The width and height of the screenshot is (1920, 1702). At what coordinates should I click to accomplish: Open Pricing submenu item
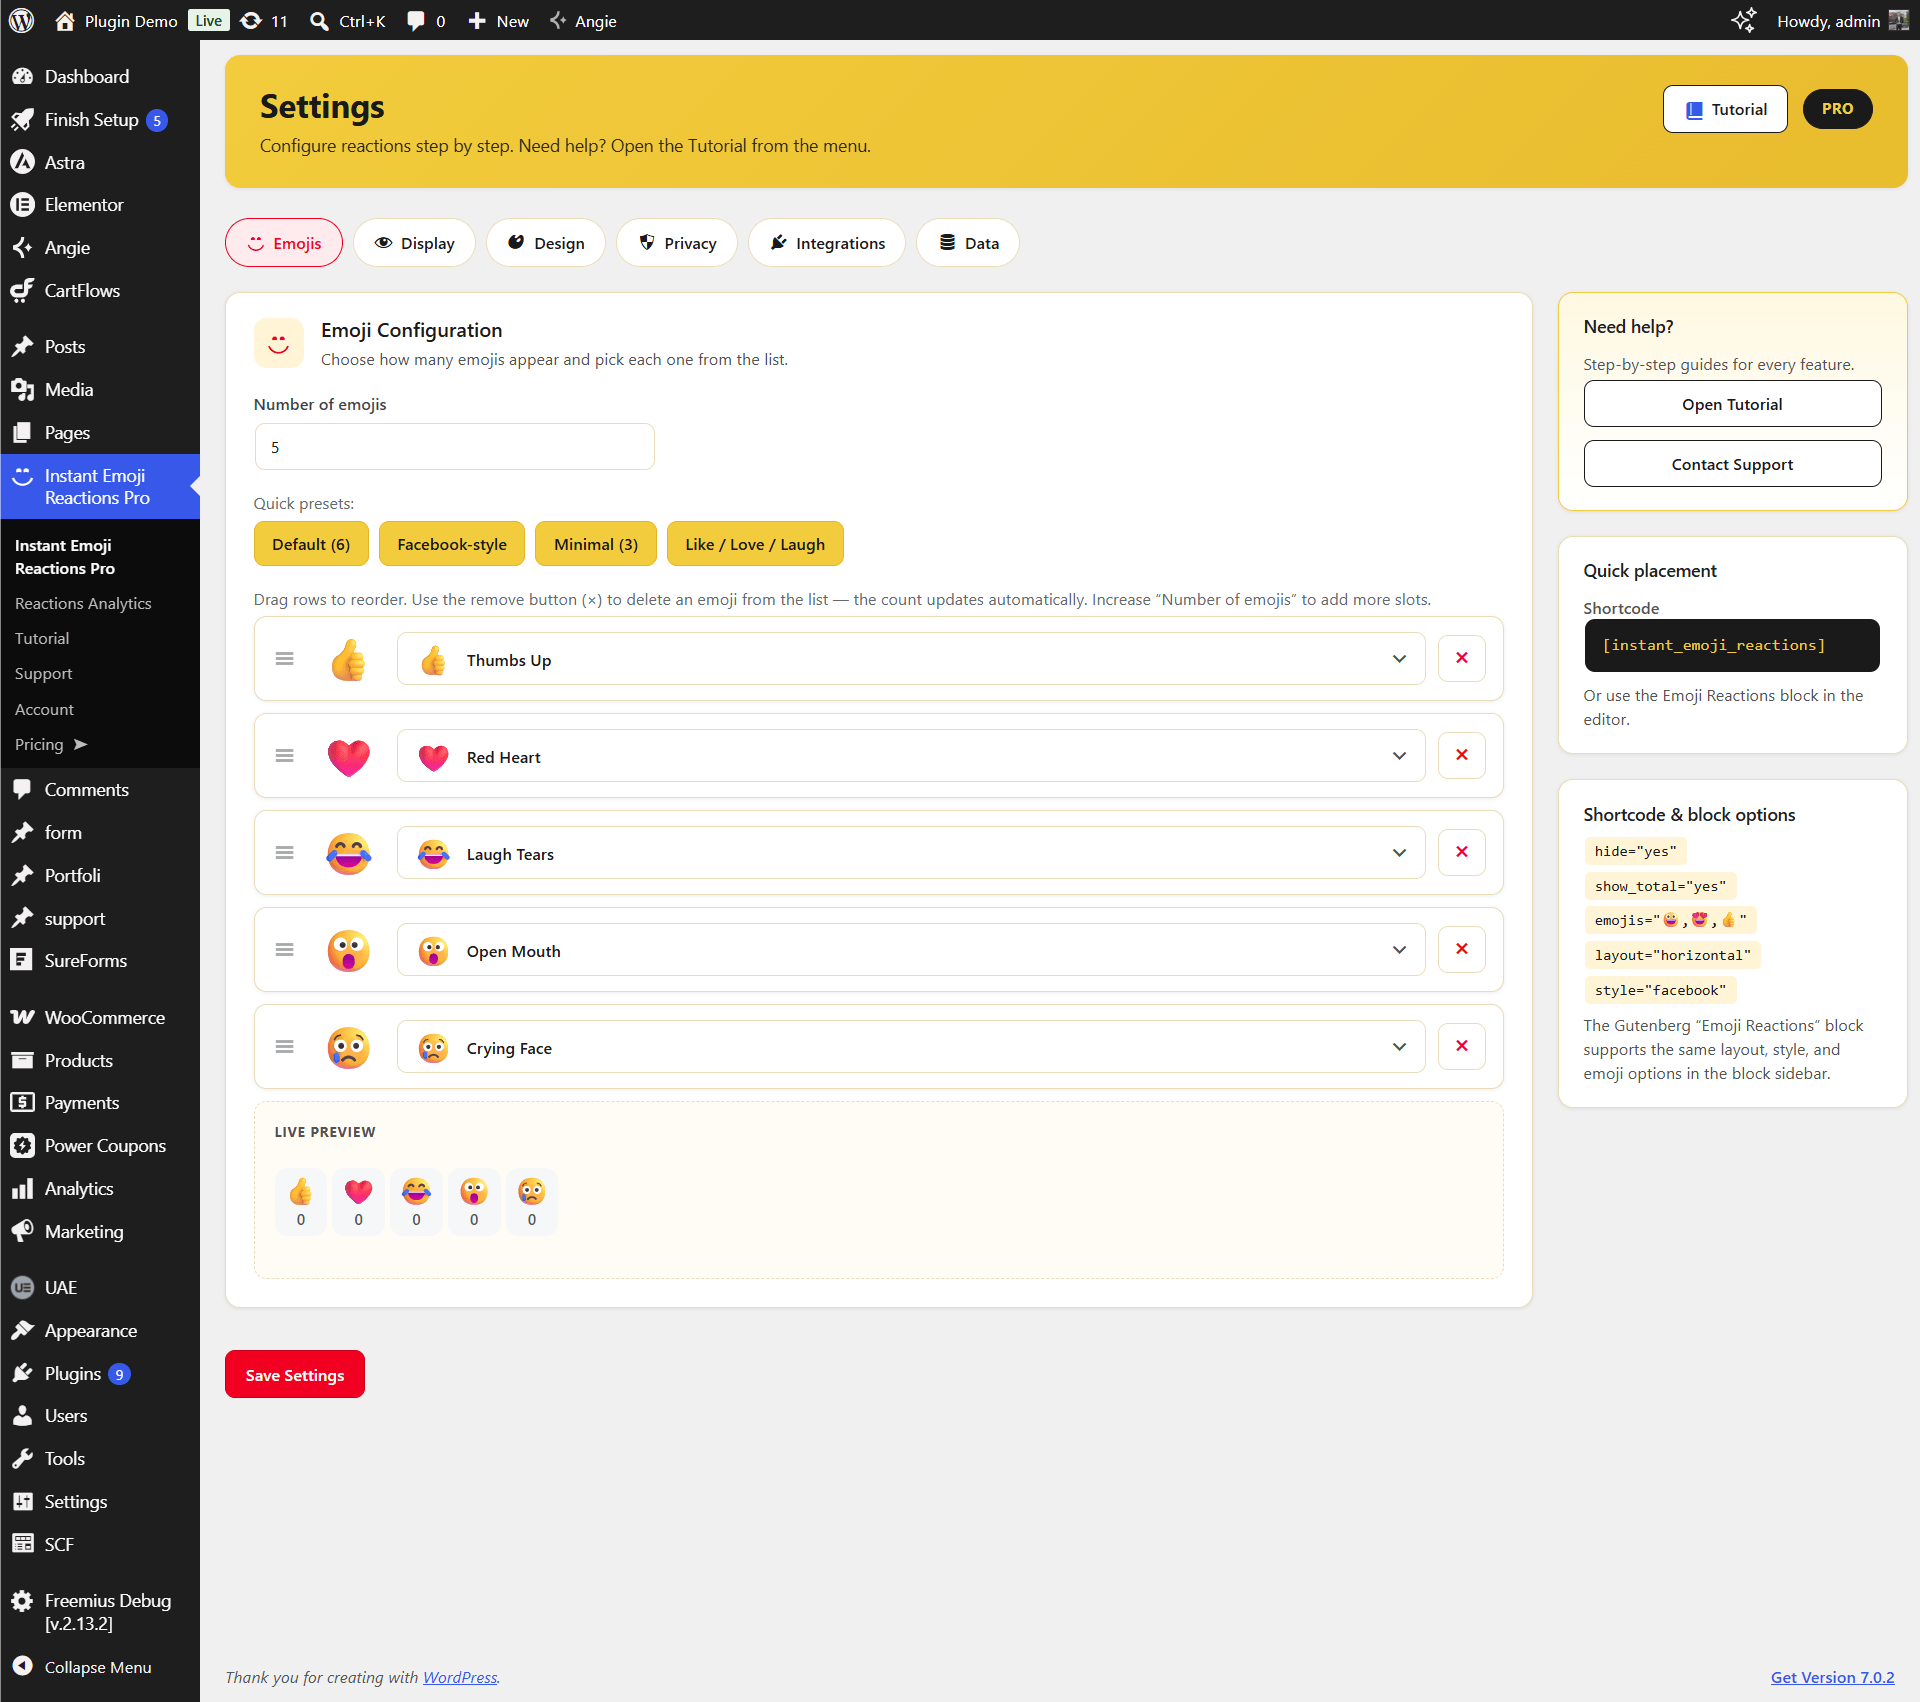50,744
